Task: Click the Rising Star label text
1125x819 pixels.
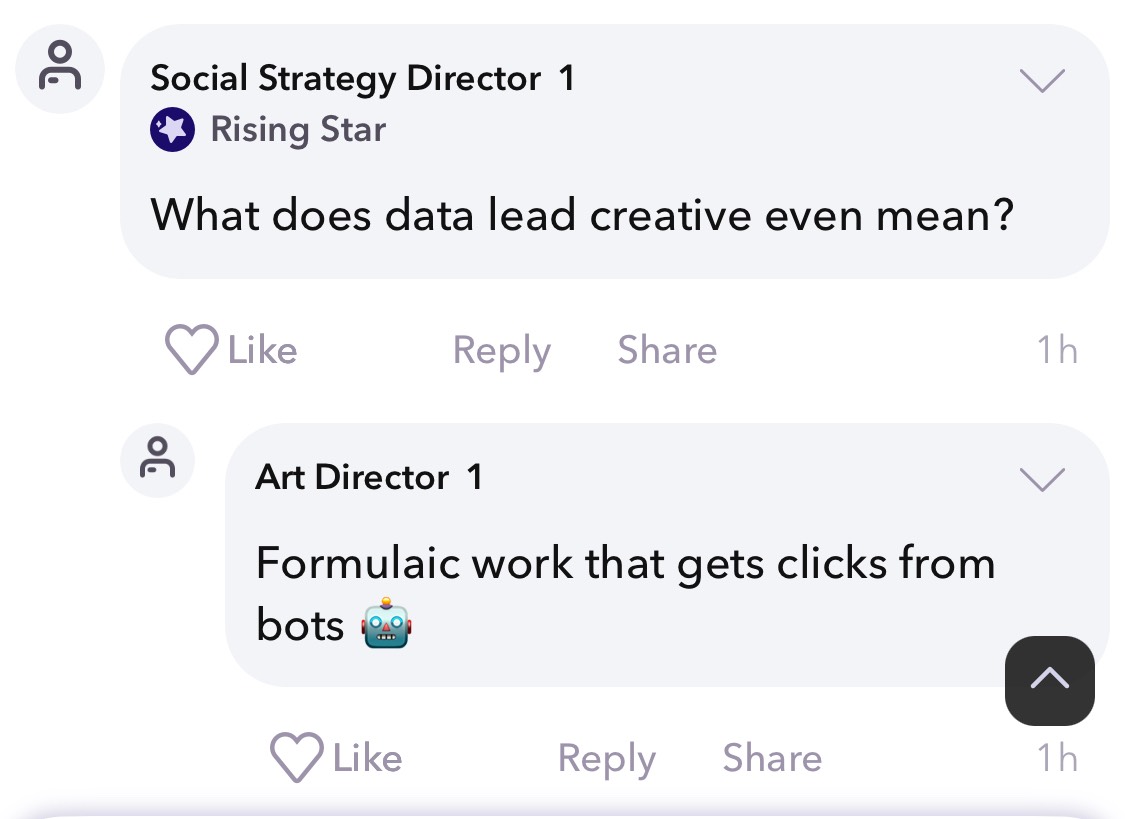Action: (x=298, y=130)
